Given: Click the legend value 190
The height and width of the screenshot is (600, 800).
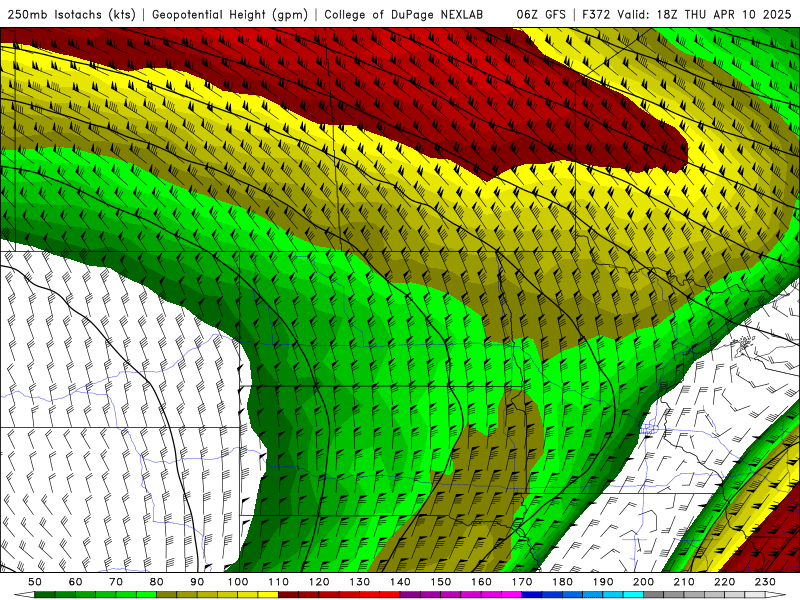Looking at the screenshot, I should pyautogui.click(x=603, y=582).
